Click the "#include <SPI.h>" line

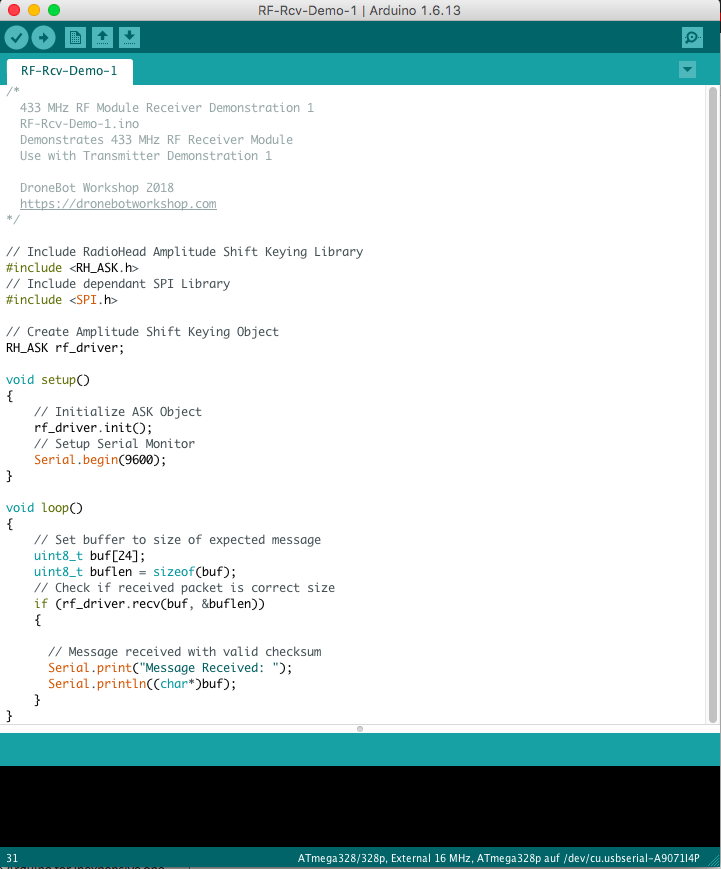(x=62, y=300)
